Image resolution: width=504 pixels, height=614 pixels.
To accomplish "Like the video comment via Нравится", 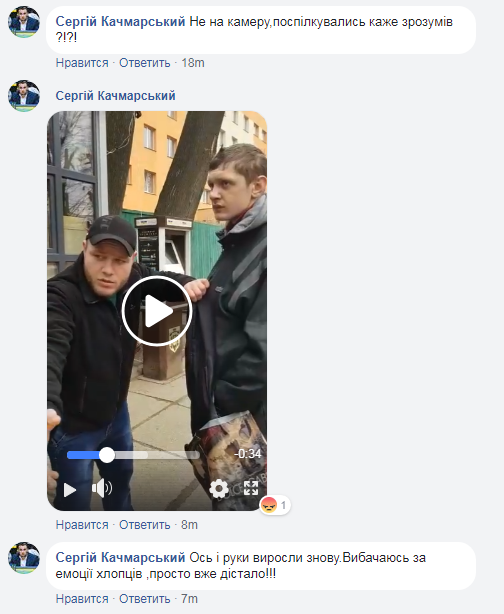I will click(82, 525).
